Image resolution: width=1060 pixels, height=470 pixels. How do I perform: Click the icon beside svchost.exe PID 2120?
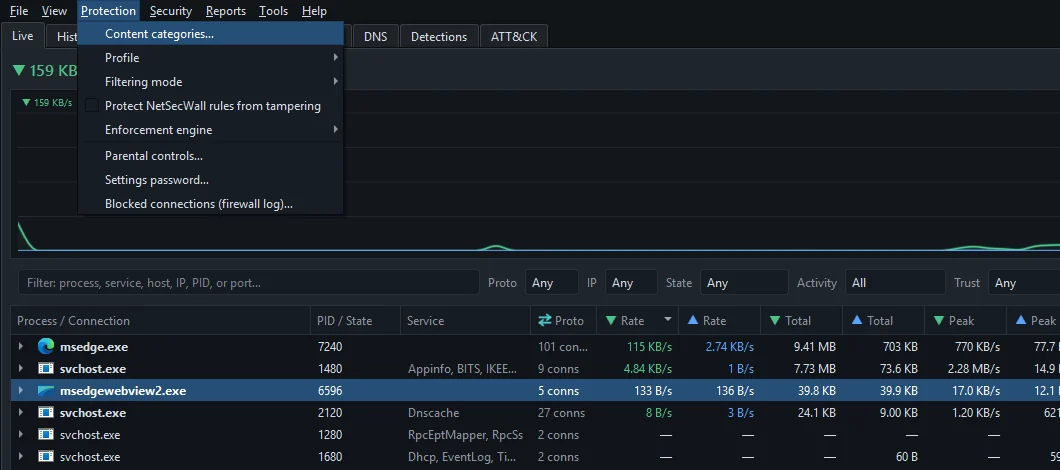pyautogui.click(x=45, y=413)
